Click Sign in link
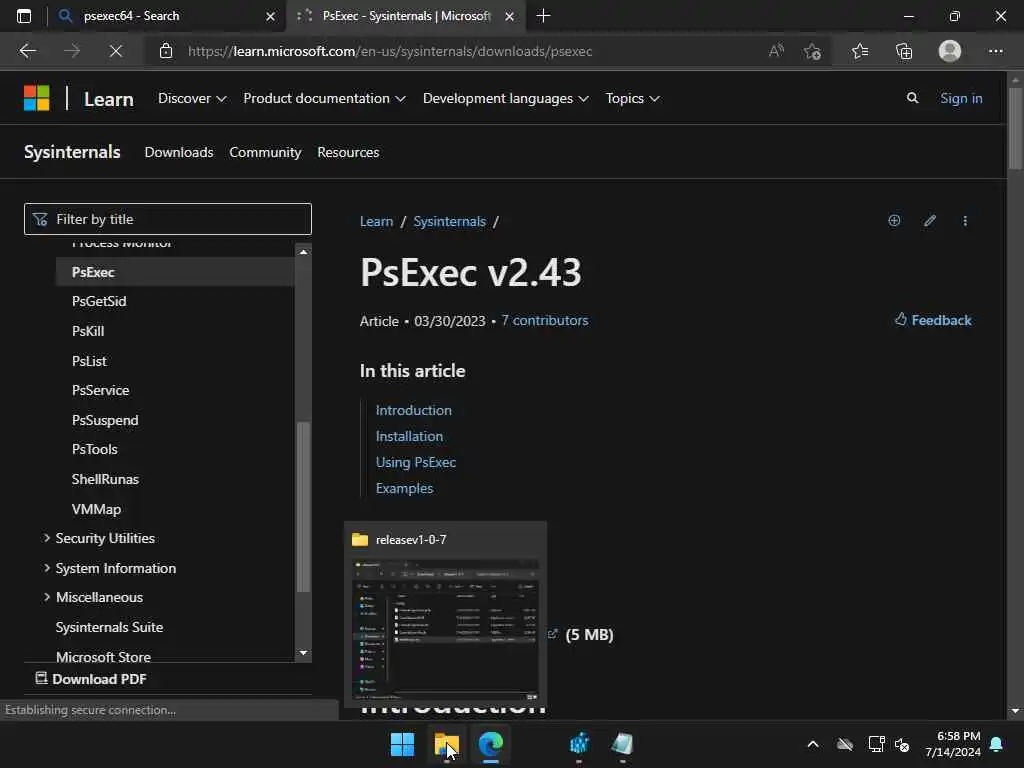 click(x=961, y=98)
